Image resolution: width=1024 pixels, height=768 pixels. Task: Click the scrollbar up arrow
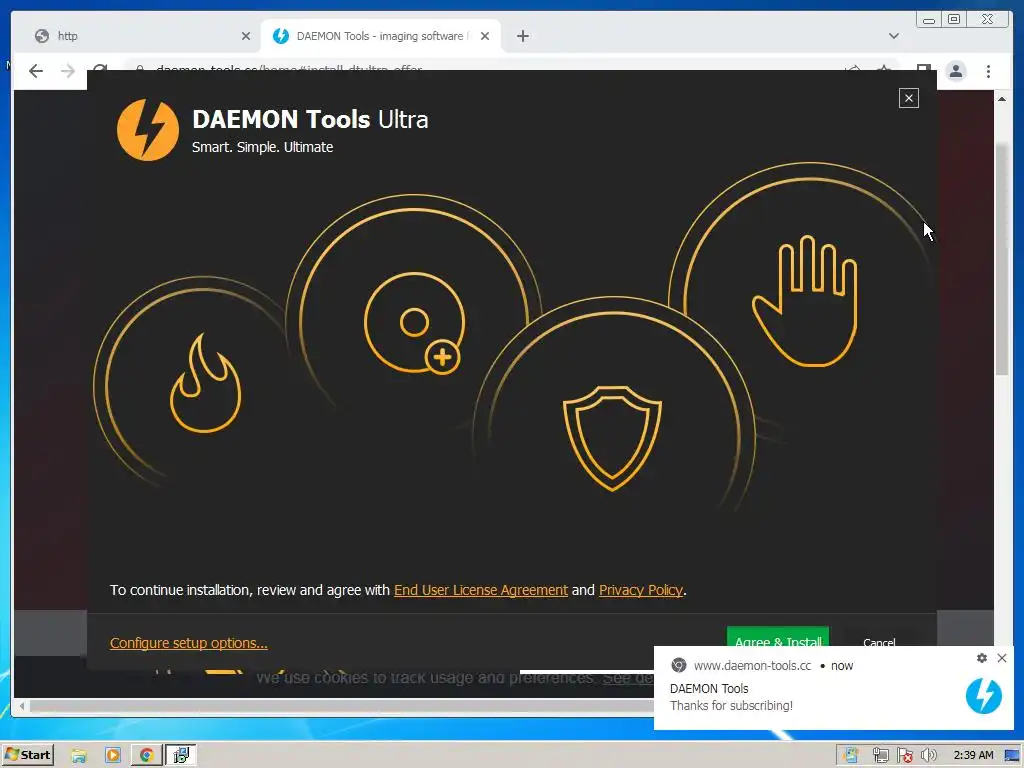(1001, 99)
